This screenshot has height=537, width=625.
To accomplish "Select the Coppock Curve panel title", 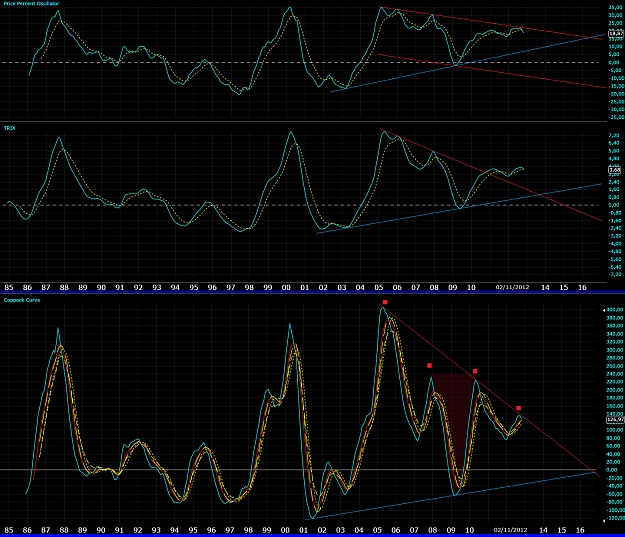I will (x=22, y=300).
